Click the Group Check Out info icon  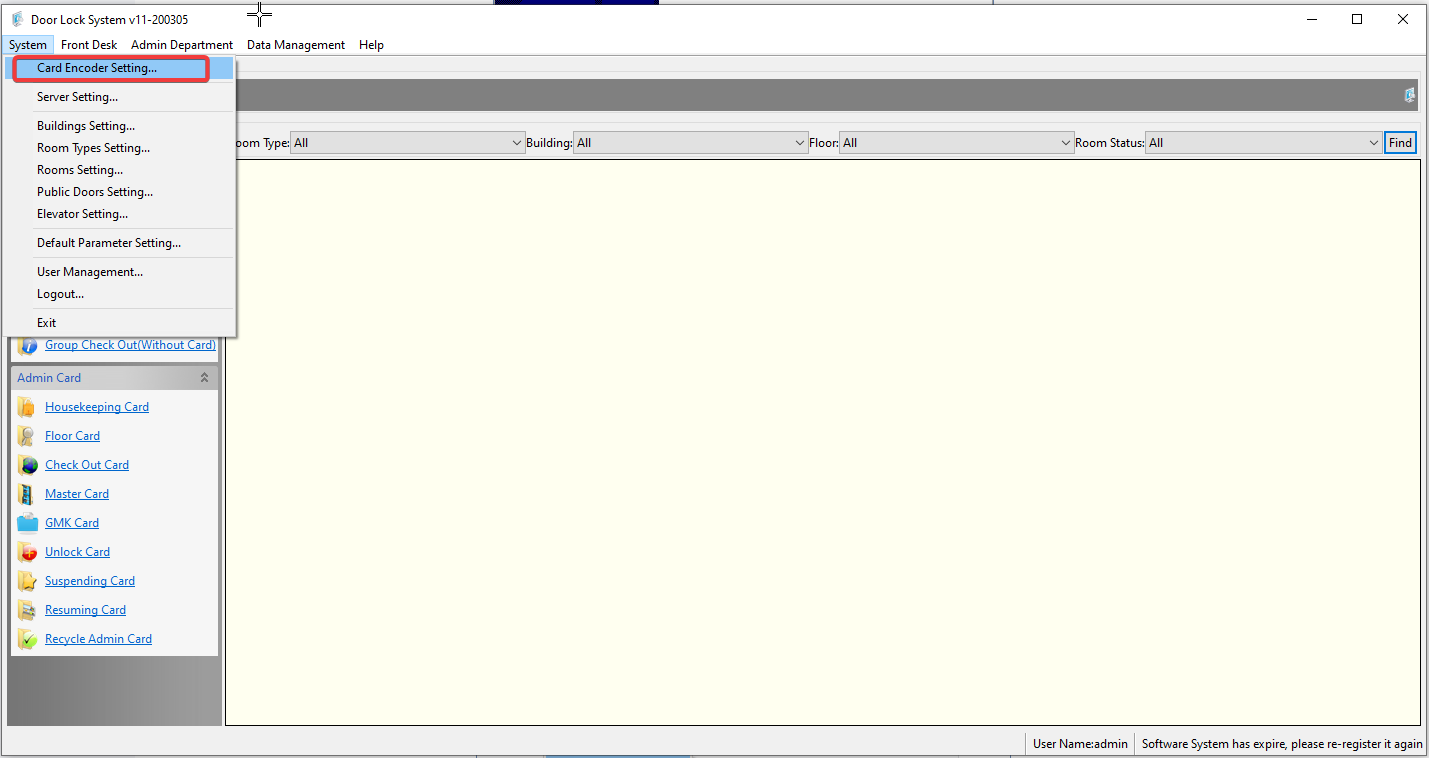pyautogui.click(x=27, y=346)
